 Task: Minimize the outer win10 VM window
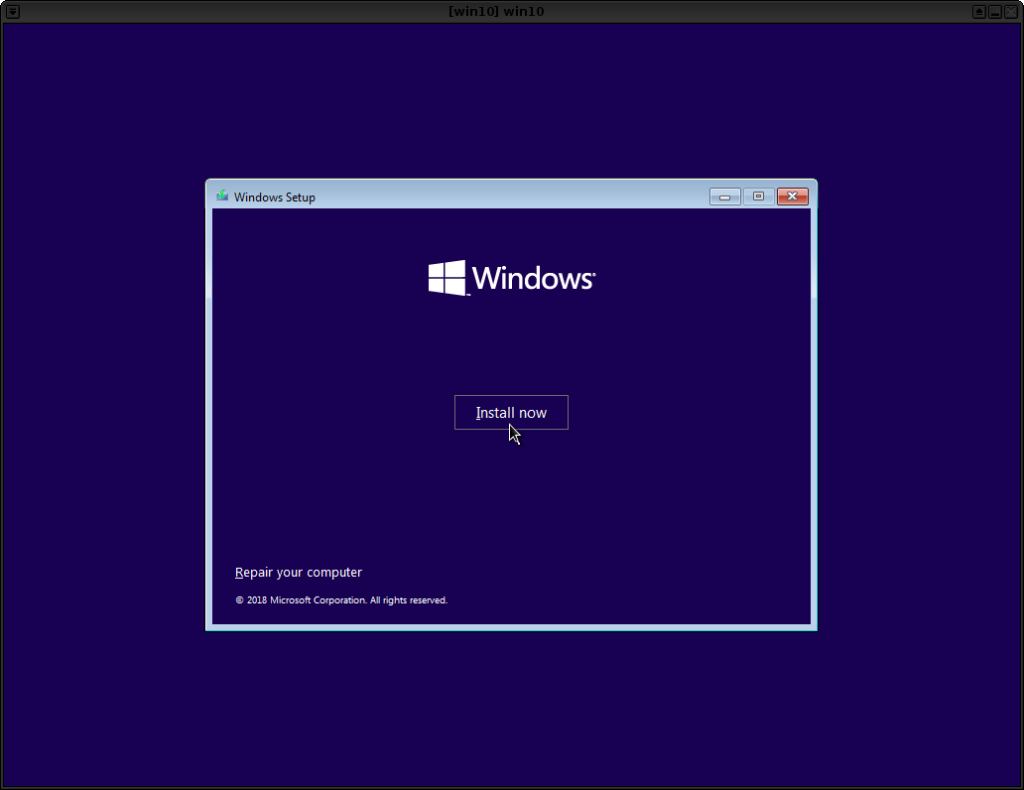click(995, 12)
